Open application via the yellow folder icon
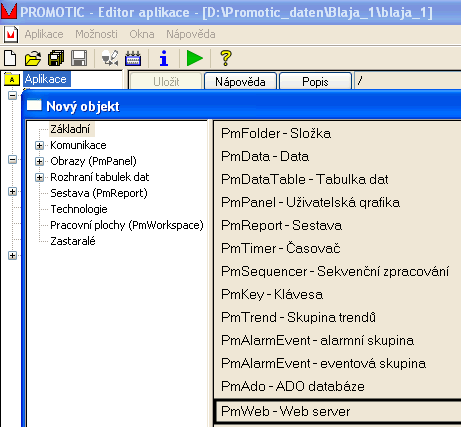Image resolution: width=461 pixels, height=427 pixels. [x=33, y=58]
